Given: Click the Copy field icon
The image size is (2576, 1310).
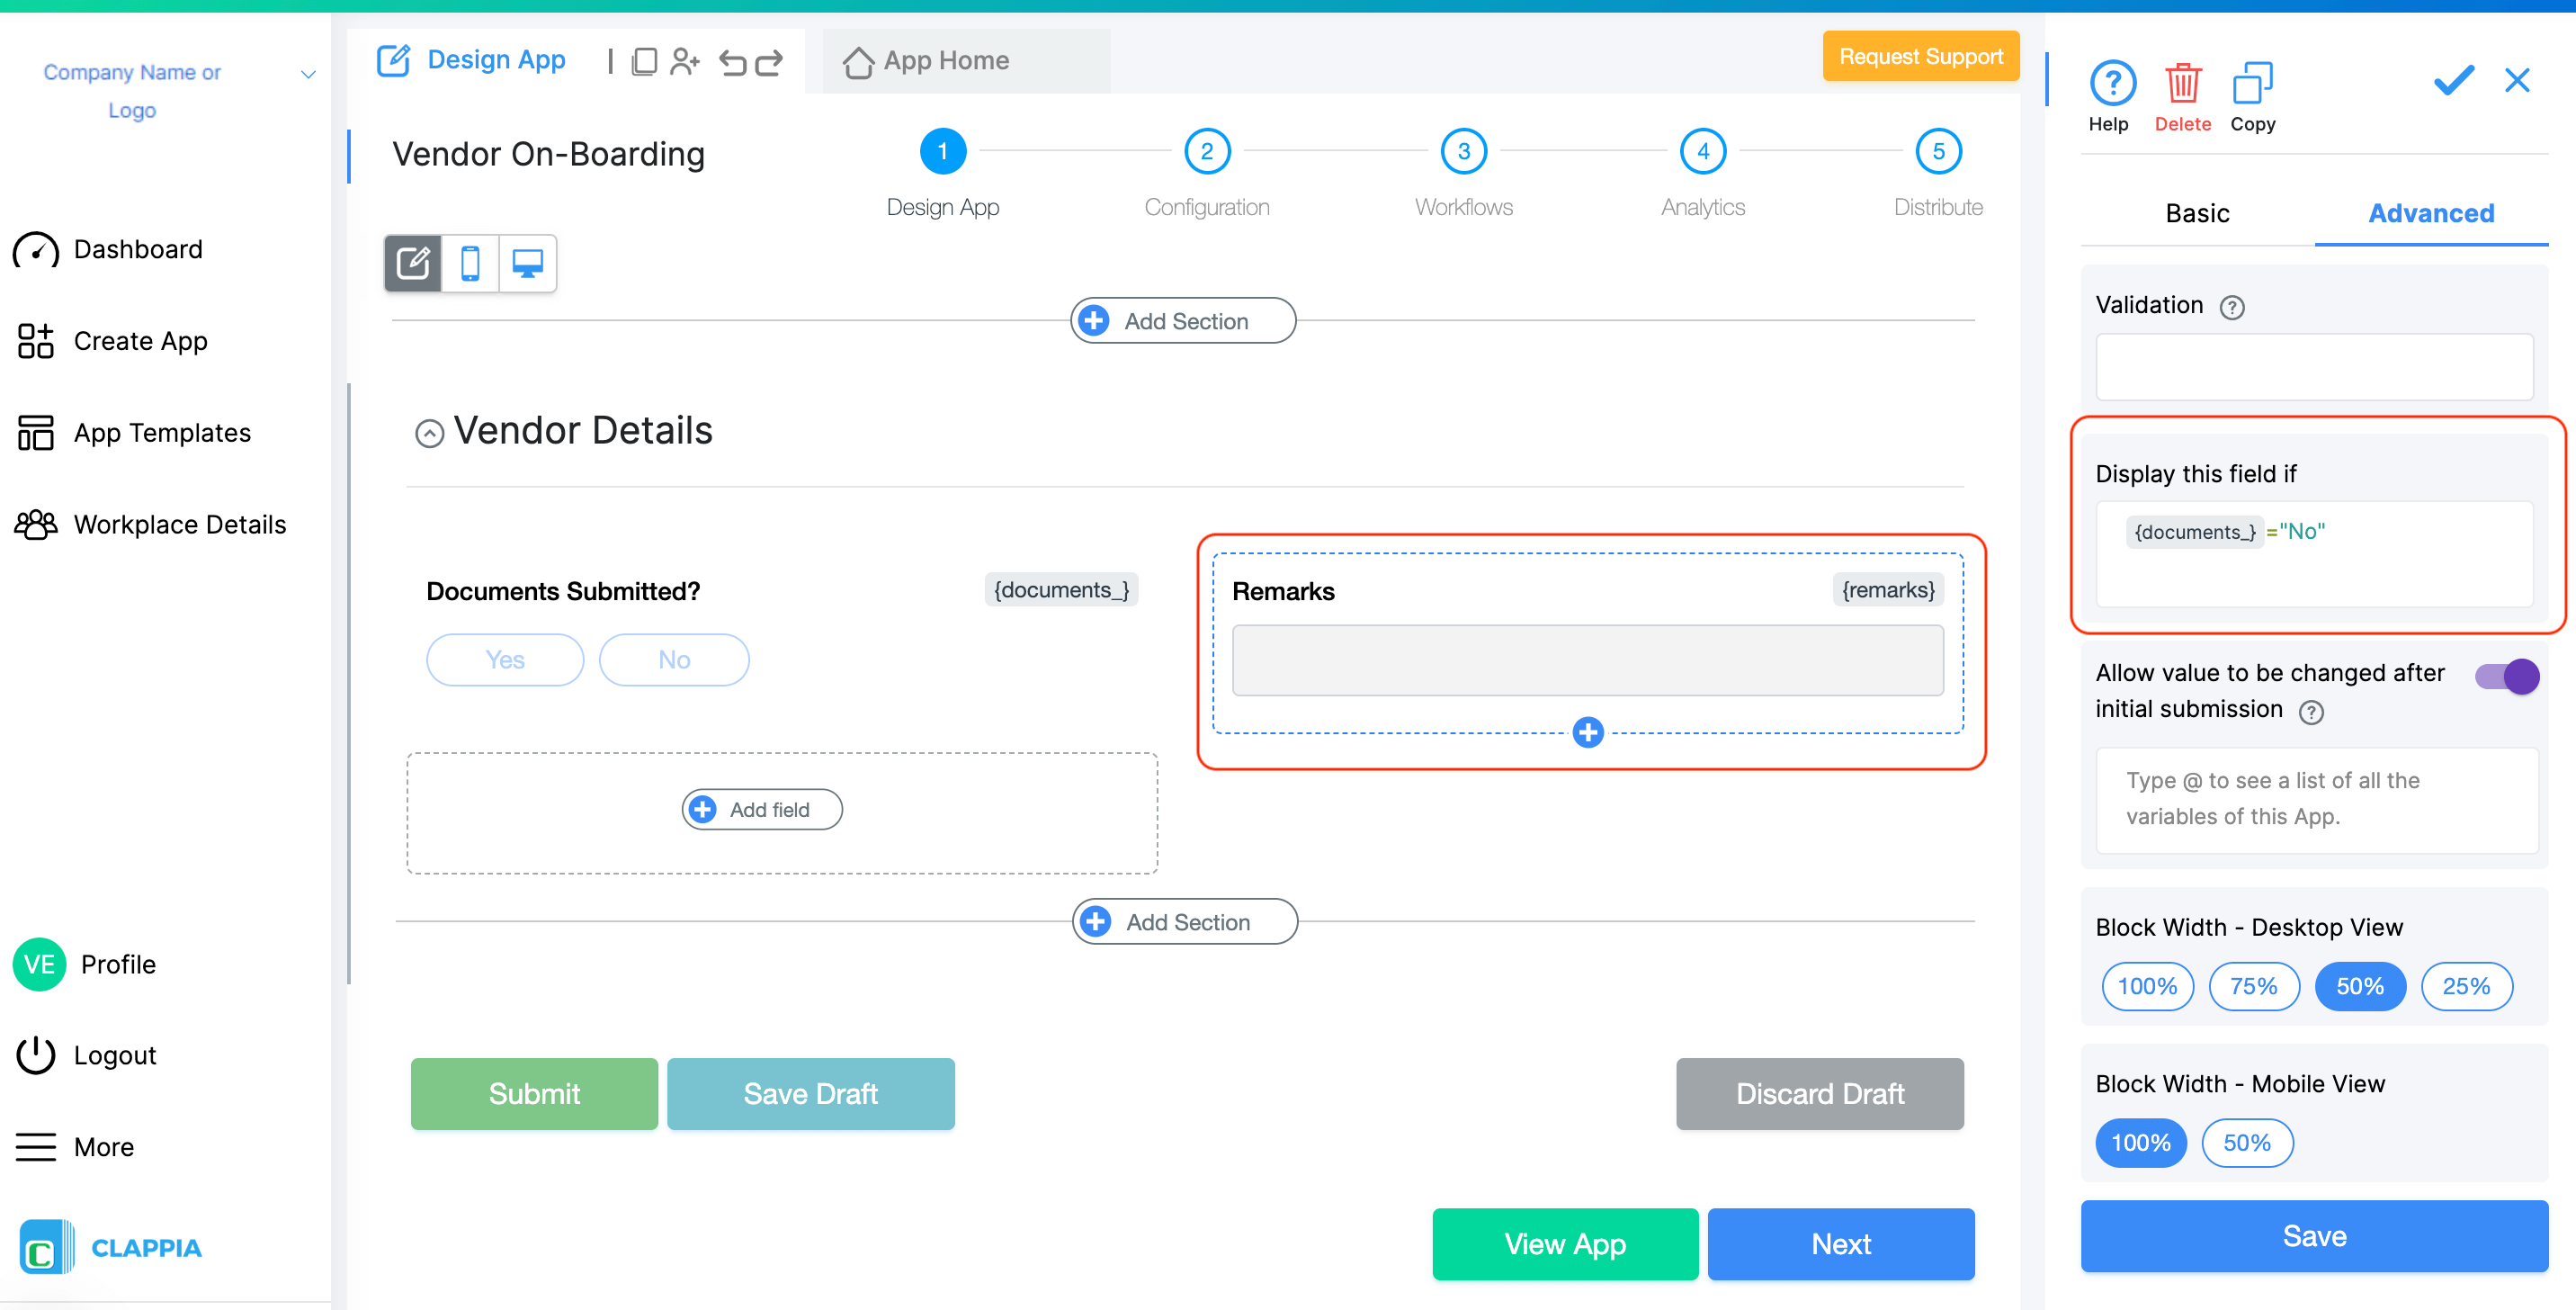Looking at the screenshot, I should (2251, 84).
